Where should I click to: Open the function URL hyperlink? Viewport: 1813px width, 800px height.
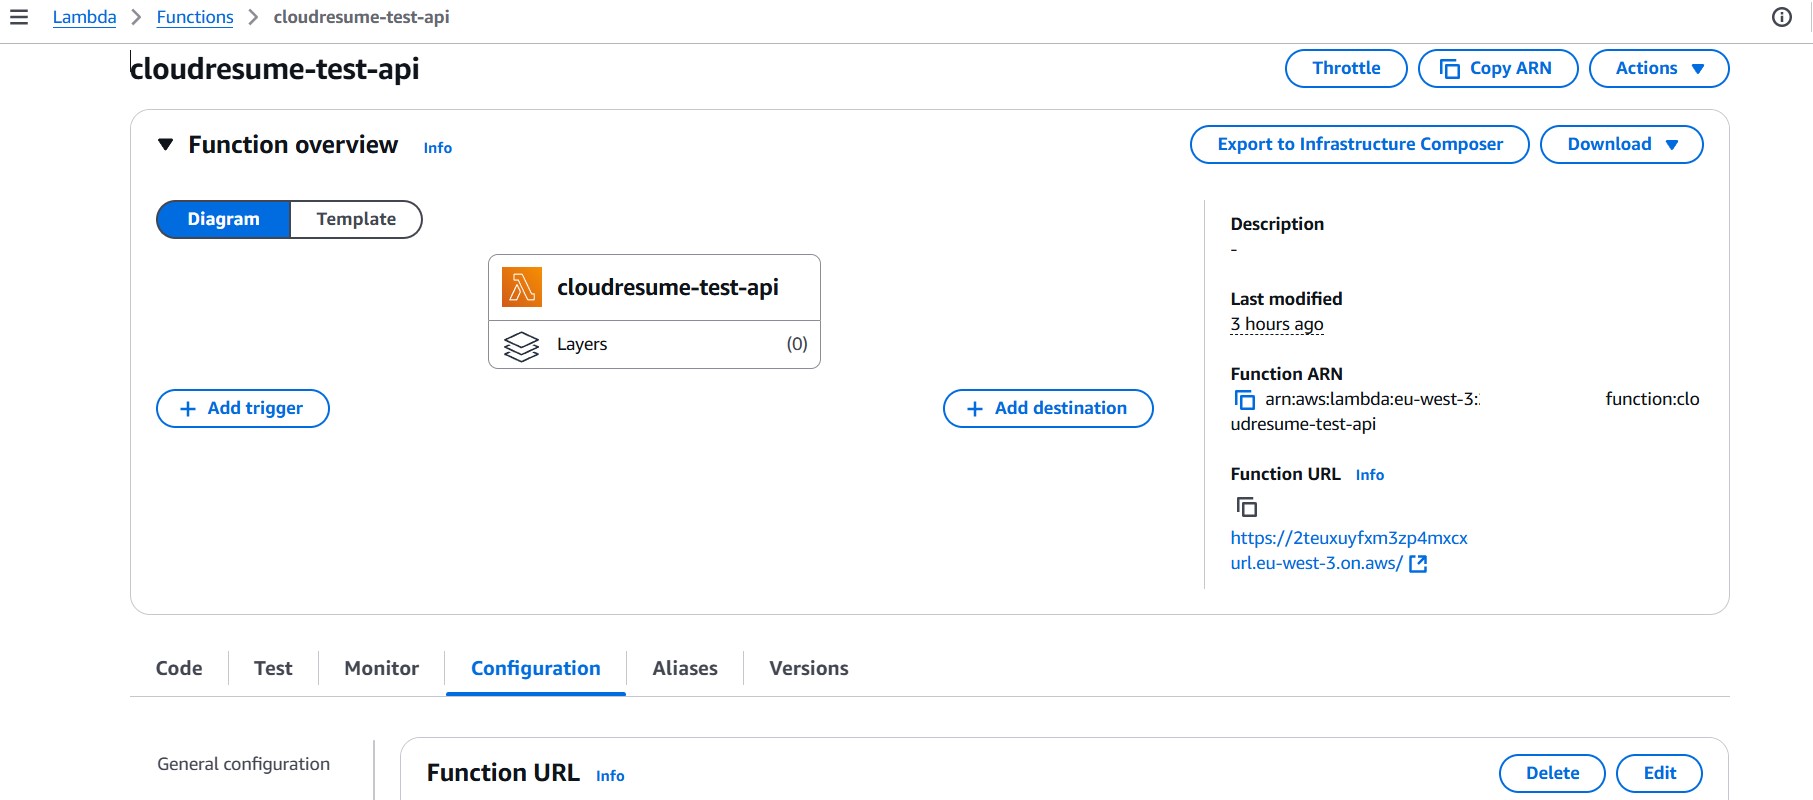[1349, 550]
